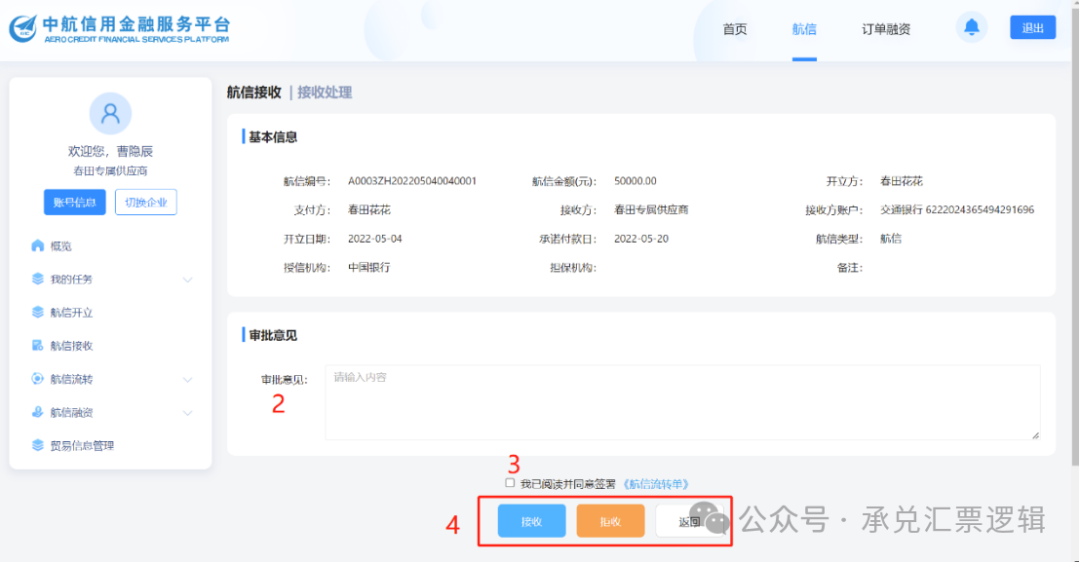Click the 审批意见 section heading
1080x562 pixels.
(273, 335)
